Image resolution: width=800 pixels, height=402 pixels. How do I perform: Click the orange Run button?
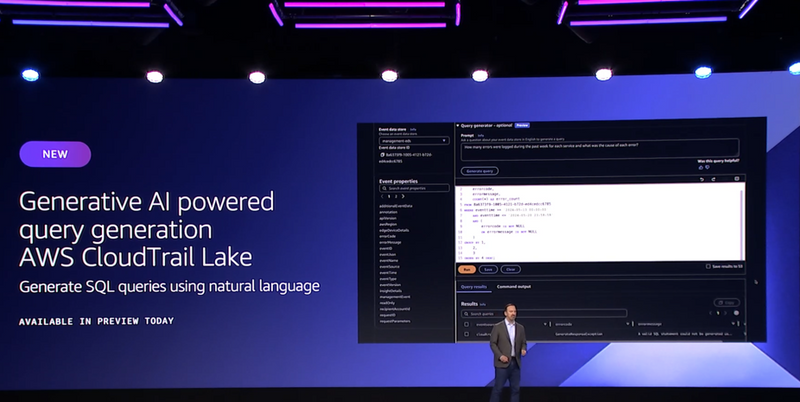[467, 268]
